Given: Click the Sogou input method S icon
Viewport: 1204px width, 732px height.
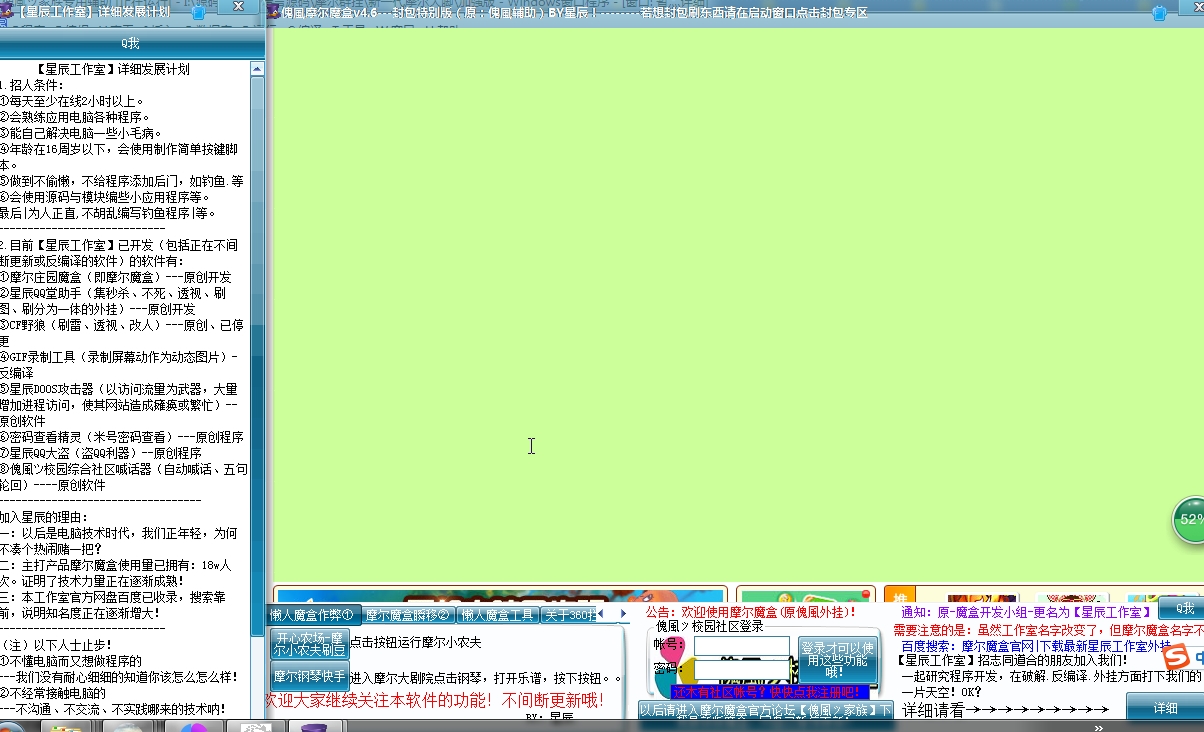Looking at the screenshot, I should (x=1177, y=656).
